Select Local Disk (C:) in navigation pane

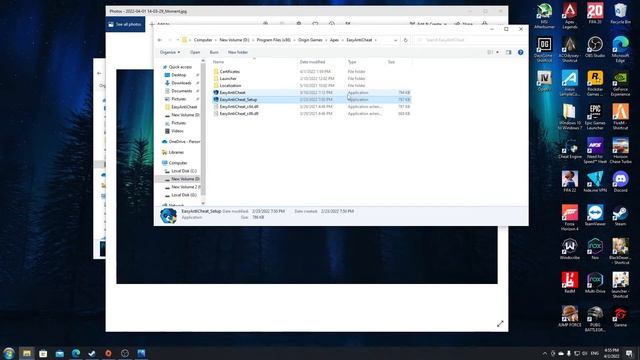tap(184, 171)
